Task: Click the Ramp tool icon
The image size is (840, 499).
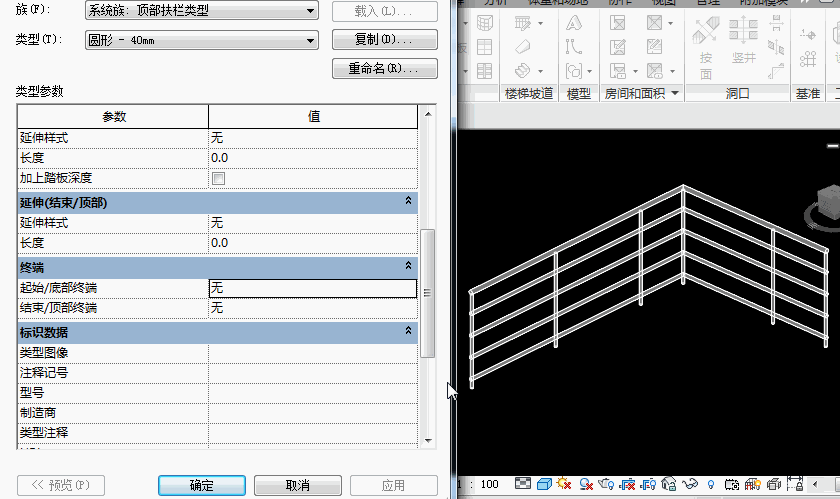Action: coord(522,47)
